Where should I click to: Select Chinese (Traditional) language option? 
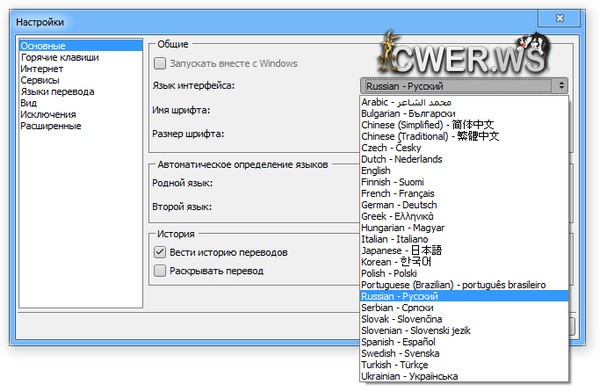pyautogui.click(x=464, y=137)
